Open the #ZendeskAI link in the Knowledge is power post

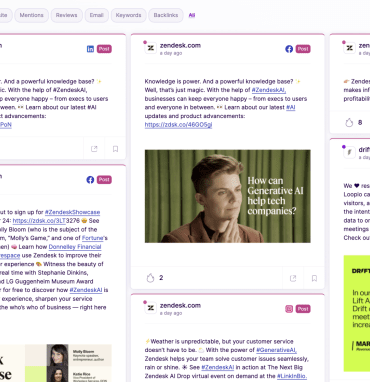click(x=269, y=90)
